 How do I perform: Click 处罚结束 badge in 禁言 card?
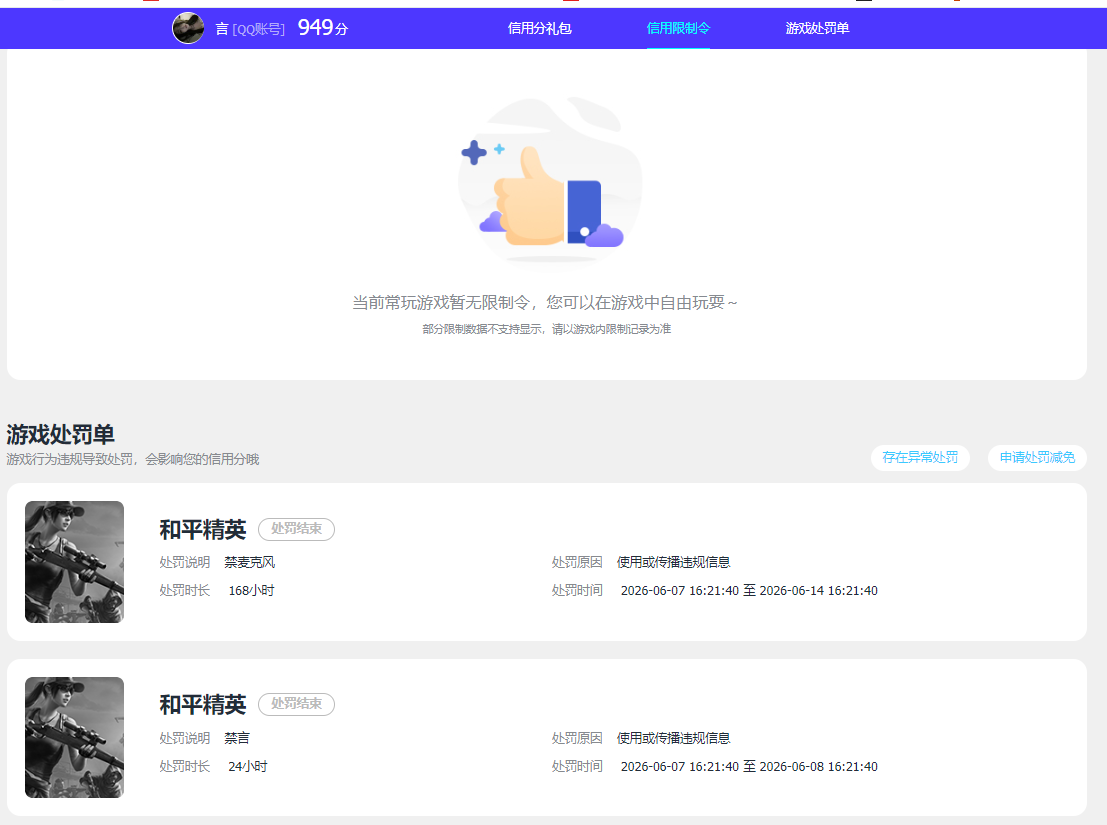point(297,704)
